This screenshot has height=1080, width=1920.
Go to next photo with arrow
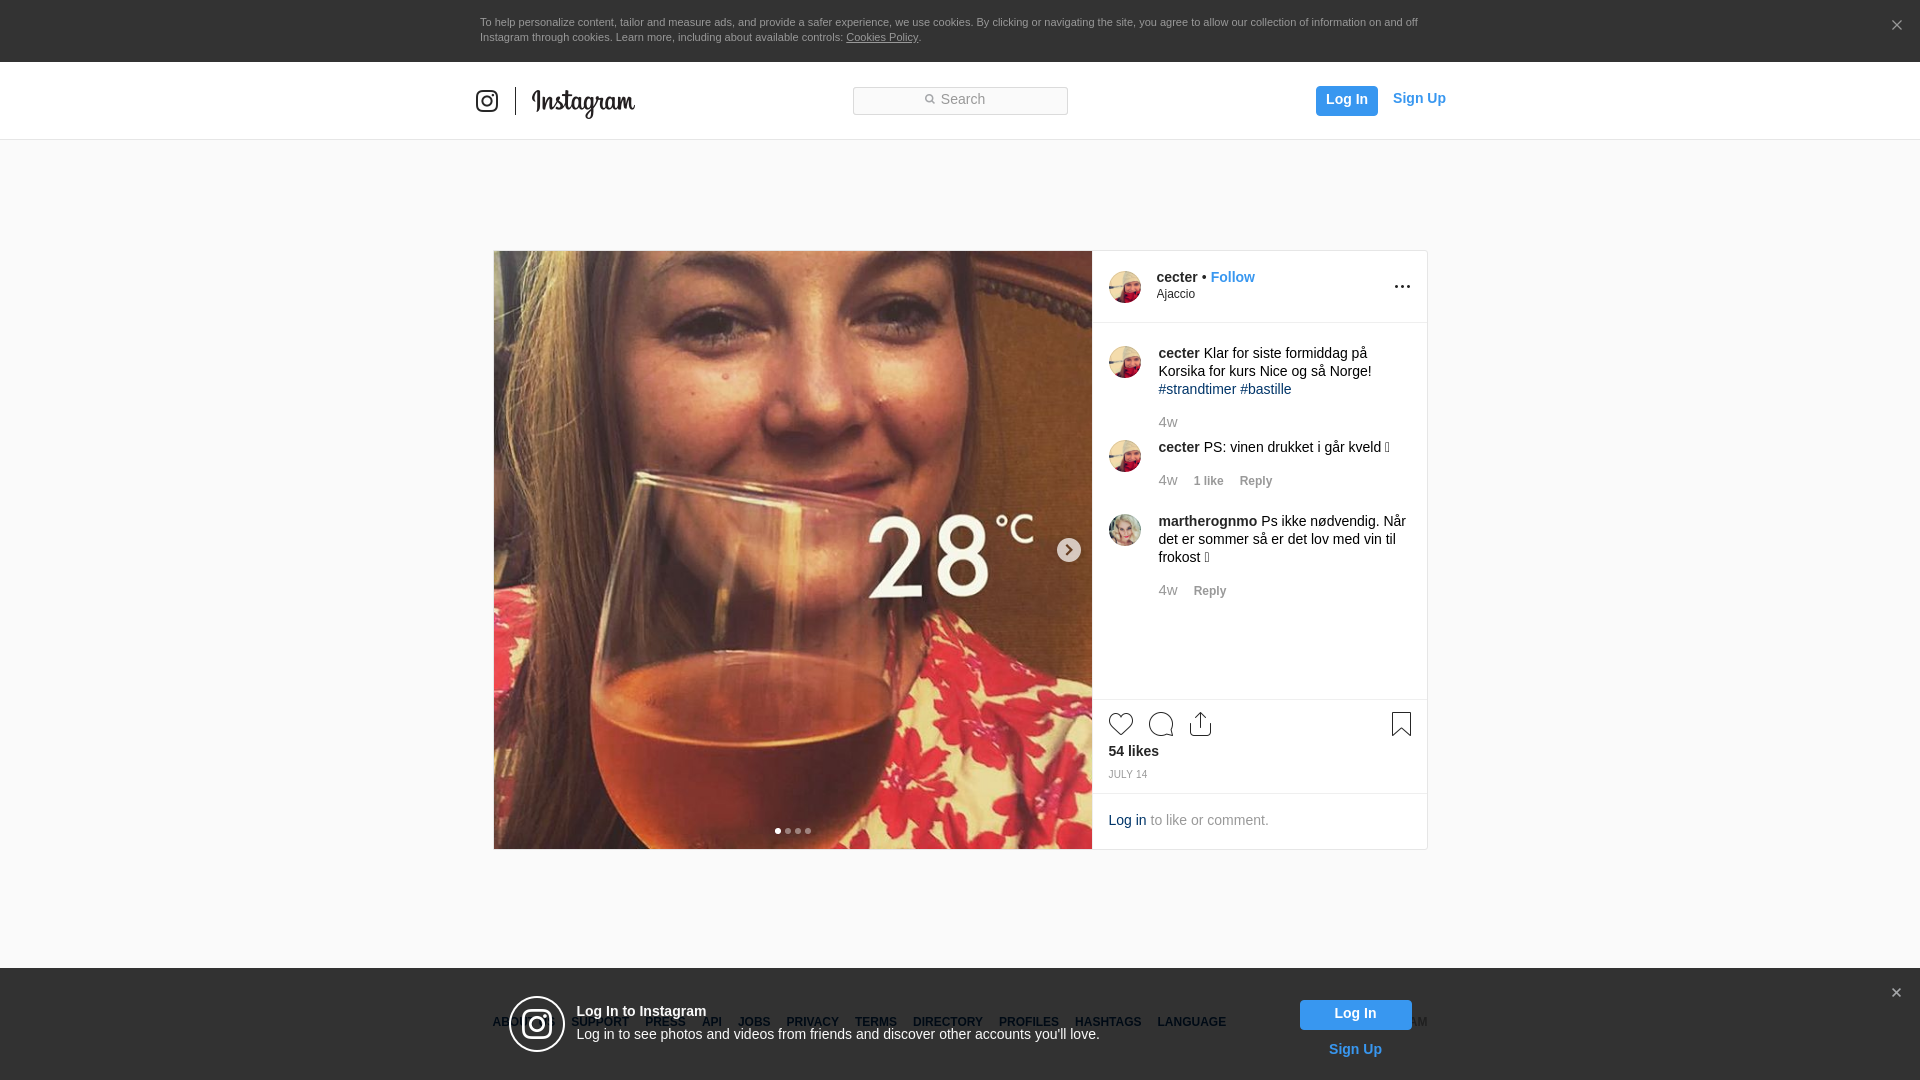click(1069, 550)
